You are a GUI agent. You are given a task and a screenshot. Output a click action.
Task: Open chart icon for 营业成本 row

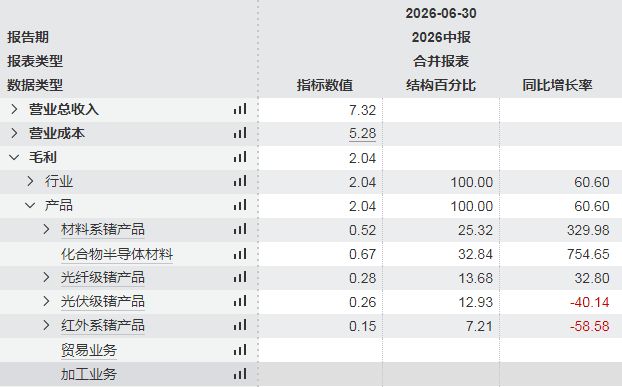[240, 133]
